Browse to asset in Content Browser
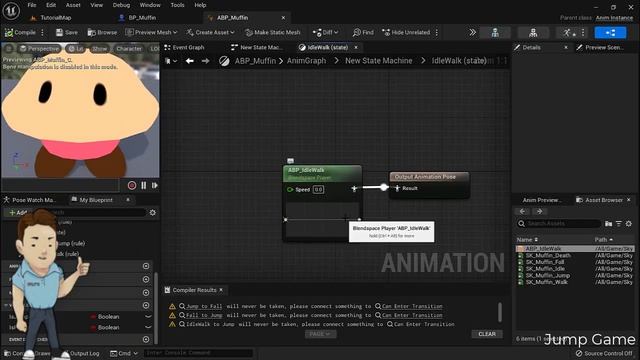640x360 pixels. click(x=102, y=32)
